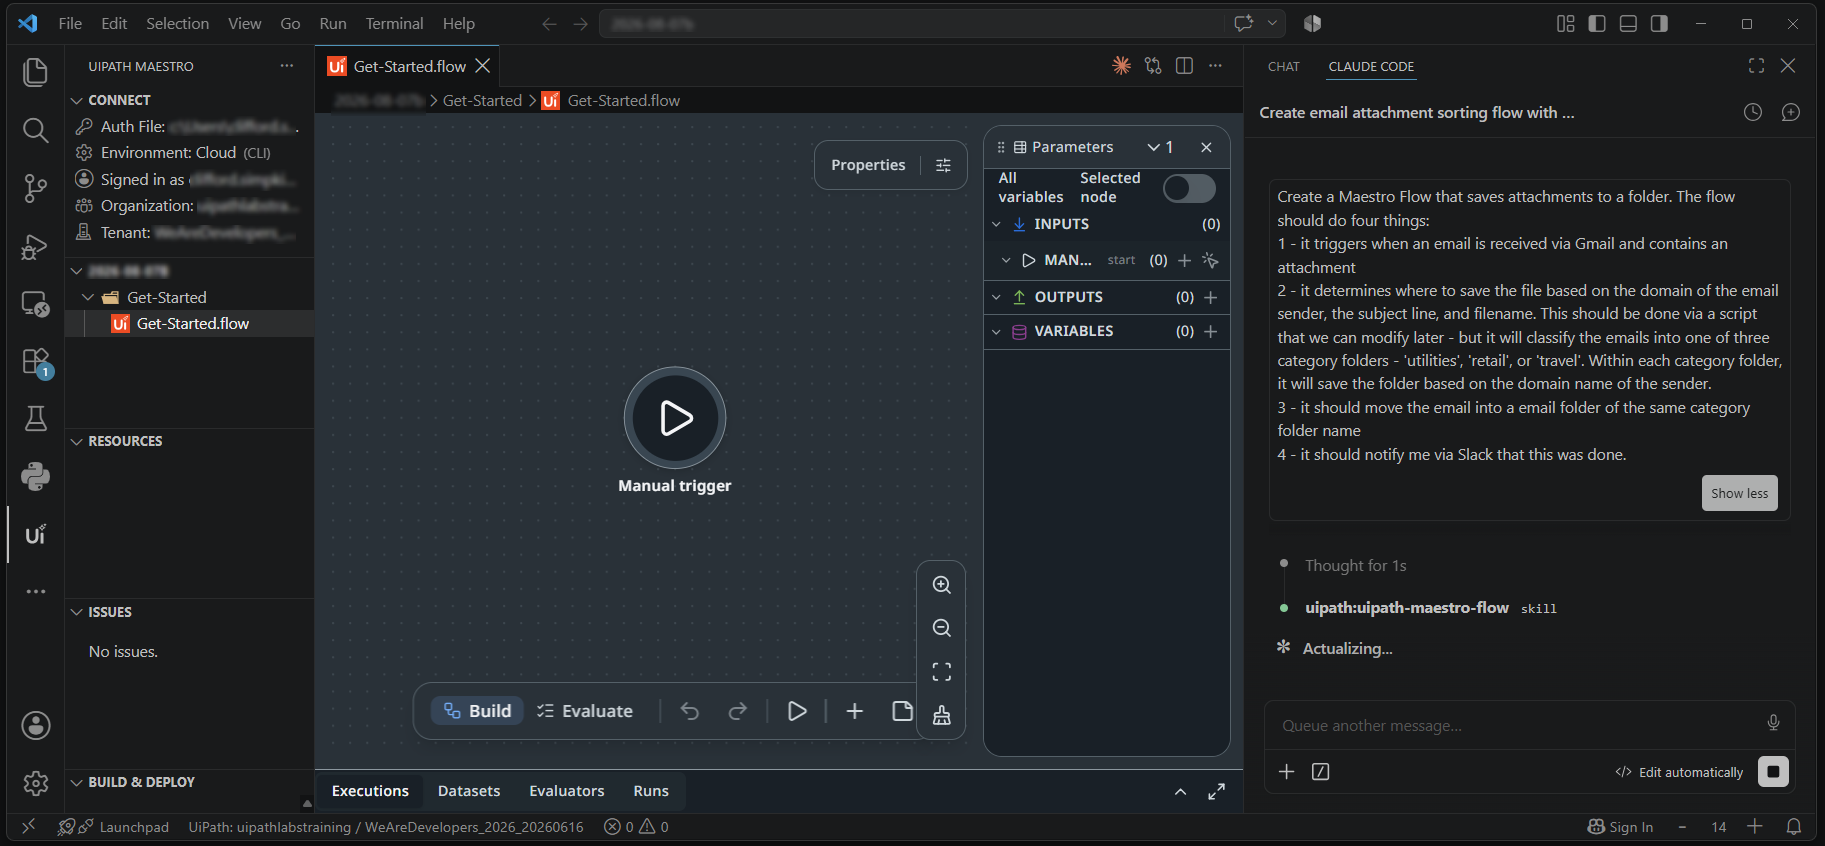Open the Extensions view with badge
1825x846 pixels.
pos(36,362)
